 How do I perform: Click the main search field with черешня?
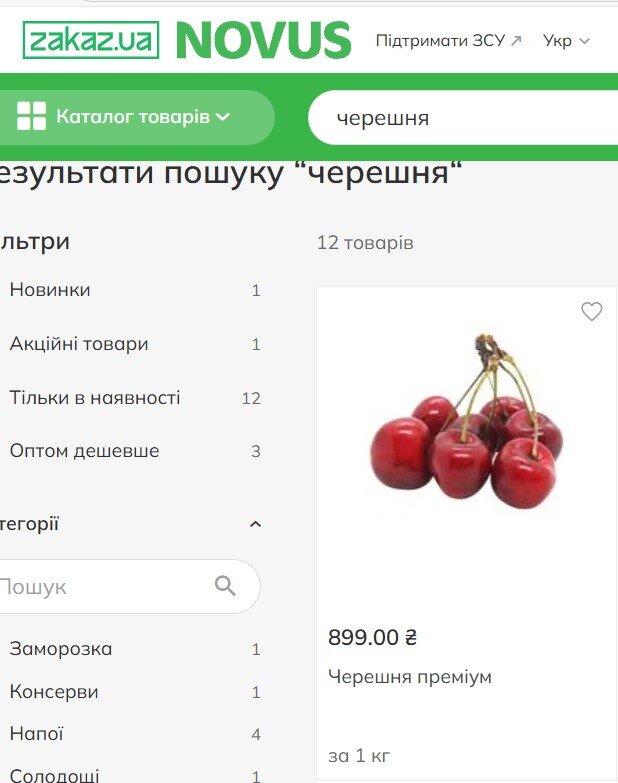[x=464, y=118]
